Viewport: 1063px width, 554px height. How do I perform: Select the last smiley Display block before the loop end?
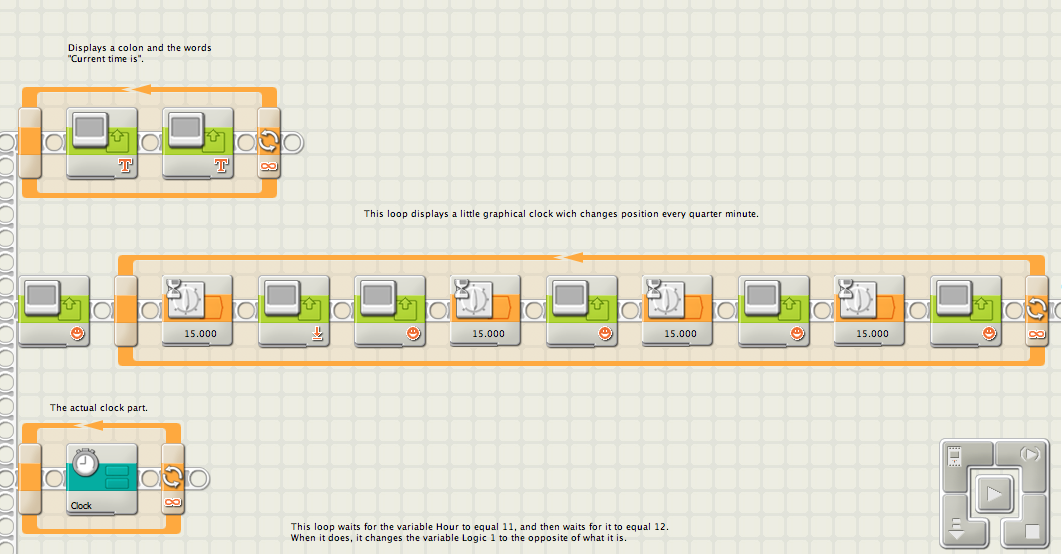pyautogui.click(x=965, y=311)
